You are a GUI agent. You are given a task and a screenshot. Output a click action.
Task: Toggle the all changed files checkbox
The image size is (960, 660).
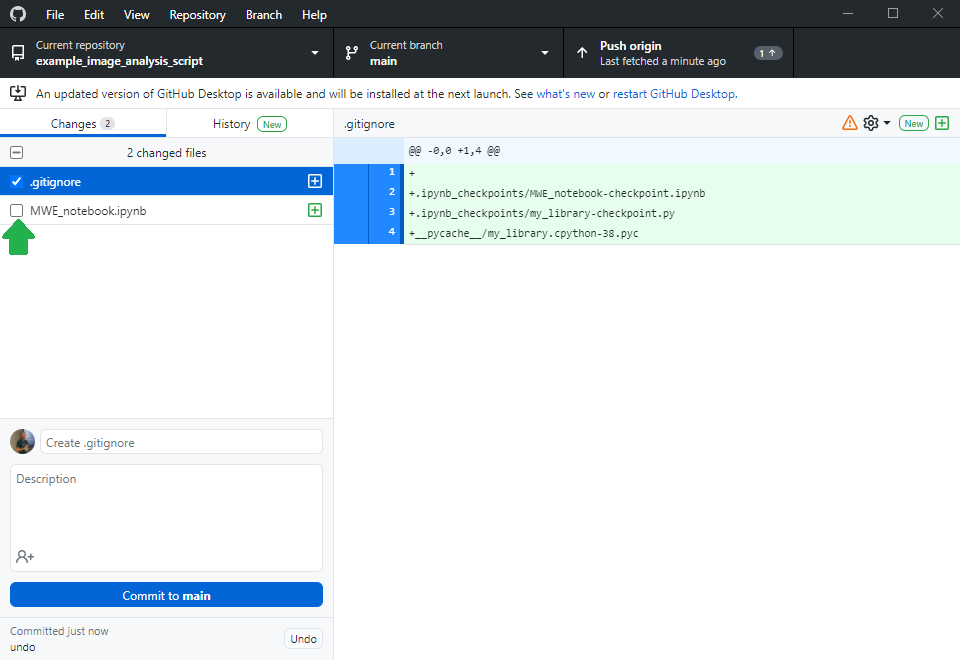(16, 153)
